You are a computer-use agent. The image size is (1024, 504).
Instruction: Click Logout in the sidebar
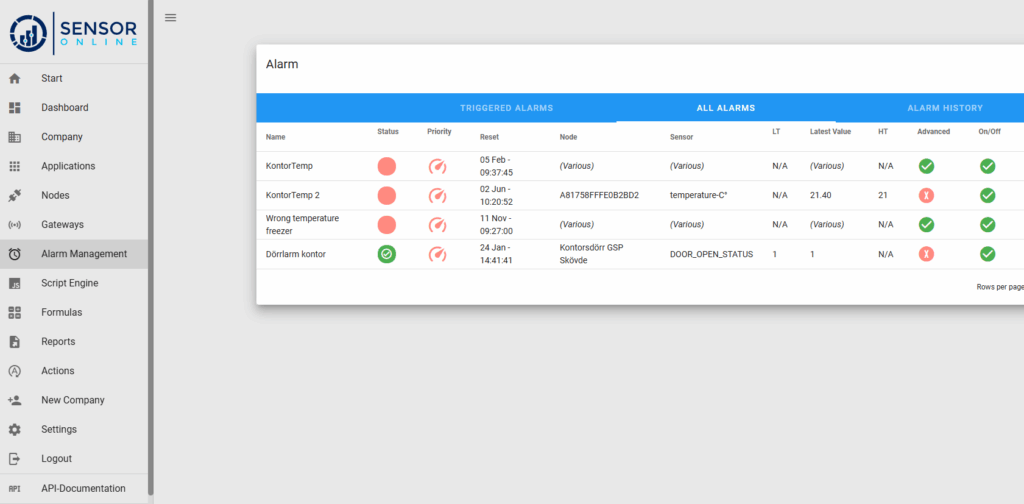point(56,459)
